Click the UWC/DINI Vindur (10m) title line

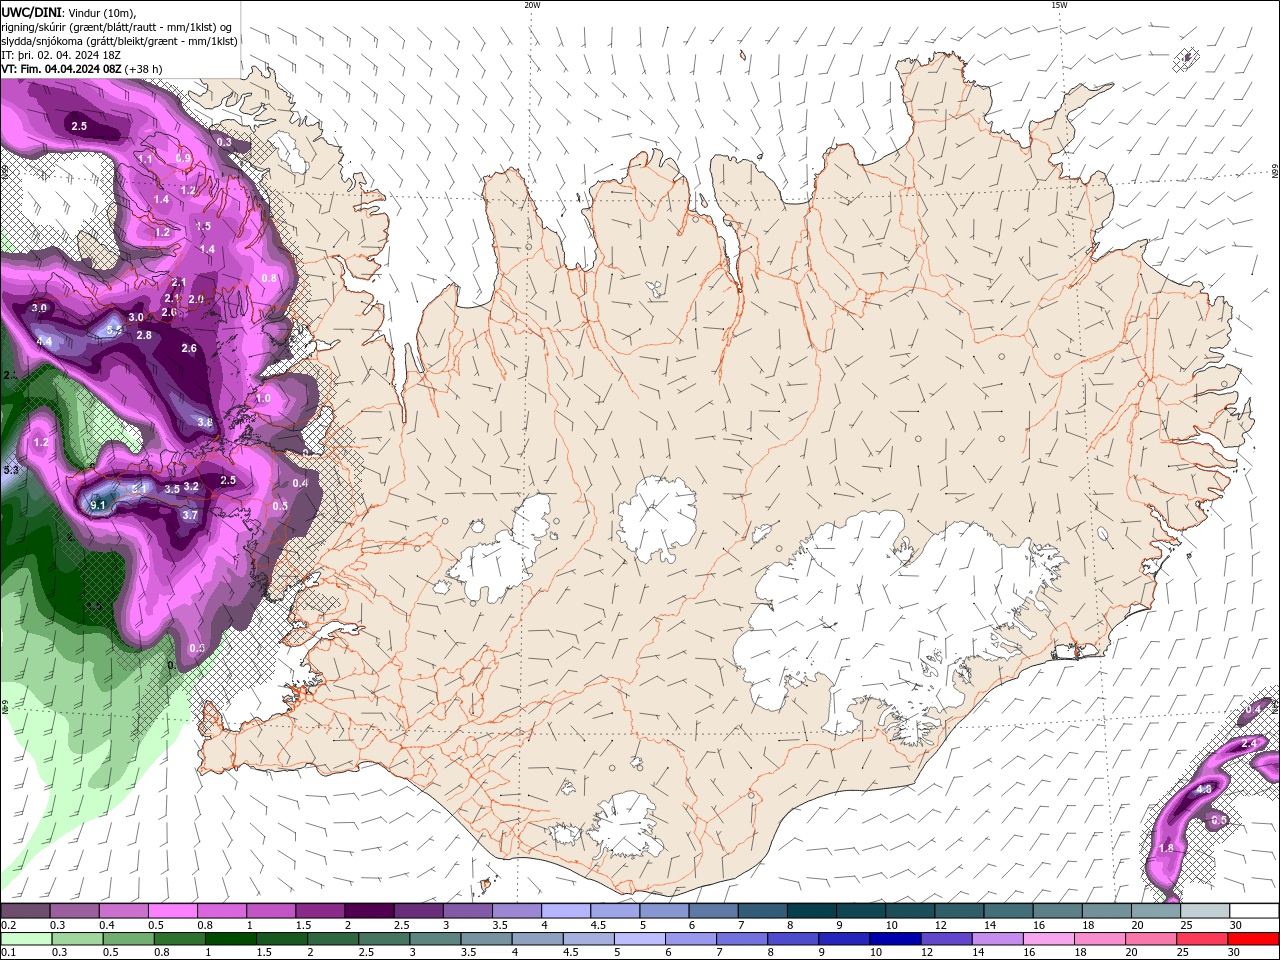(68, 12)
